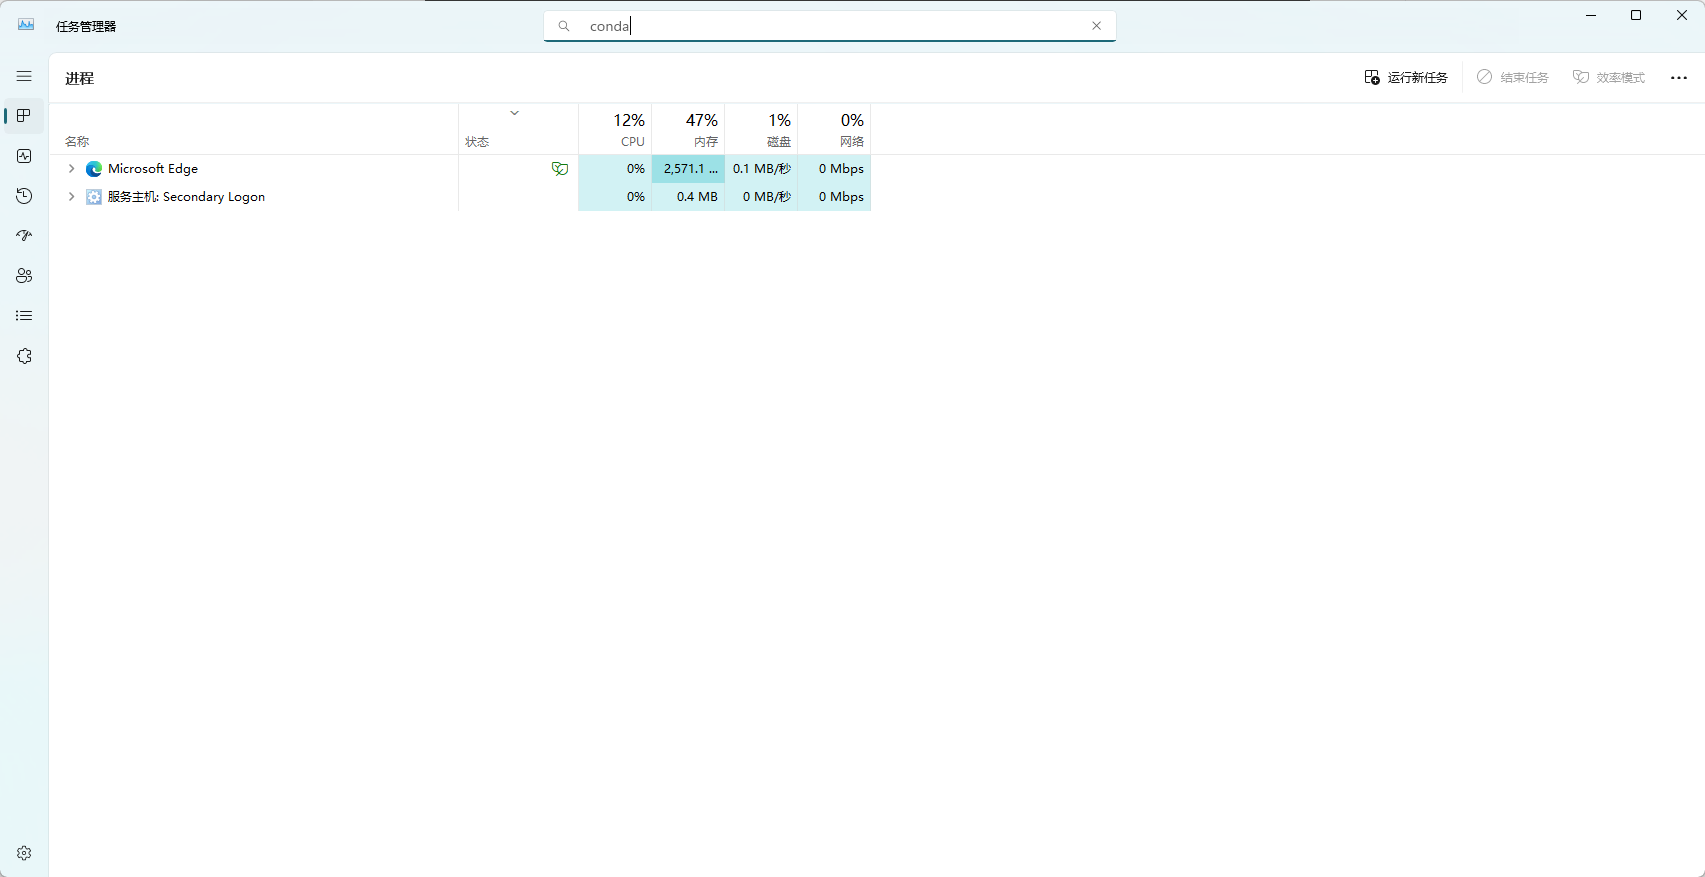Image resolution: width=1705 pixels, height=877 pixels.
Task: Click the Secondary Logon service host icon
Action: point(94,197)
